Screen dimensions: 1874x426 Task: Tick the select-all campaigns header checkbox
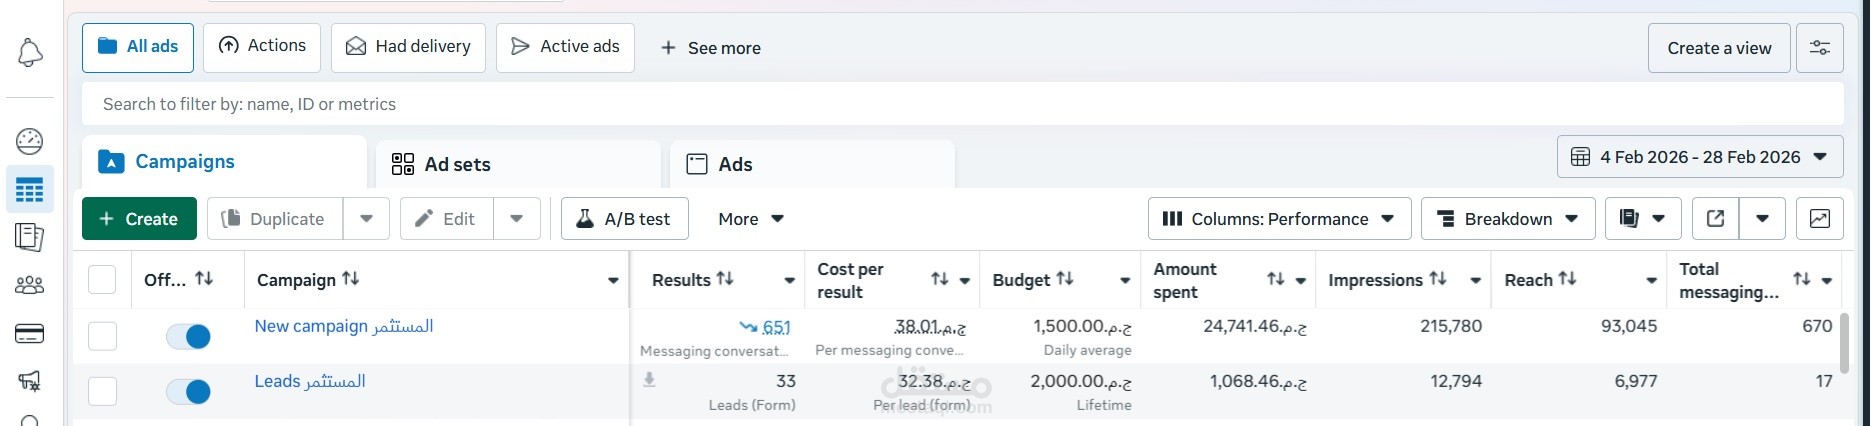[x=102, y=280]
